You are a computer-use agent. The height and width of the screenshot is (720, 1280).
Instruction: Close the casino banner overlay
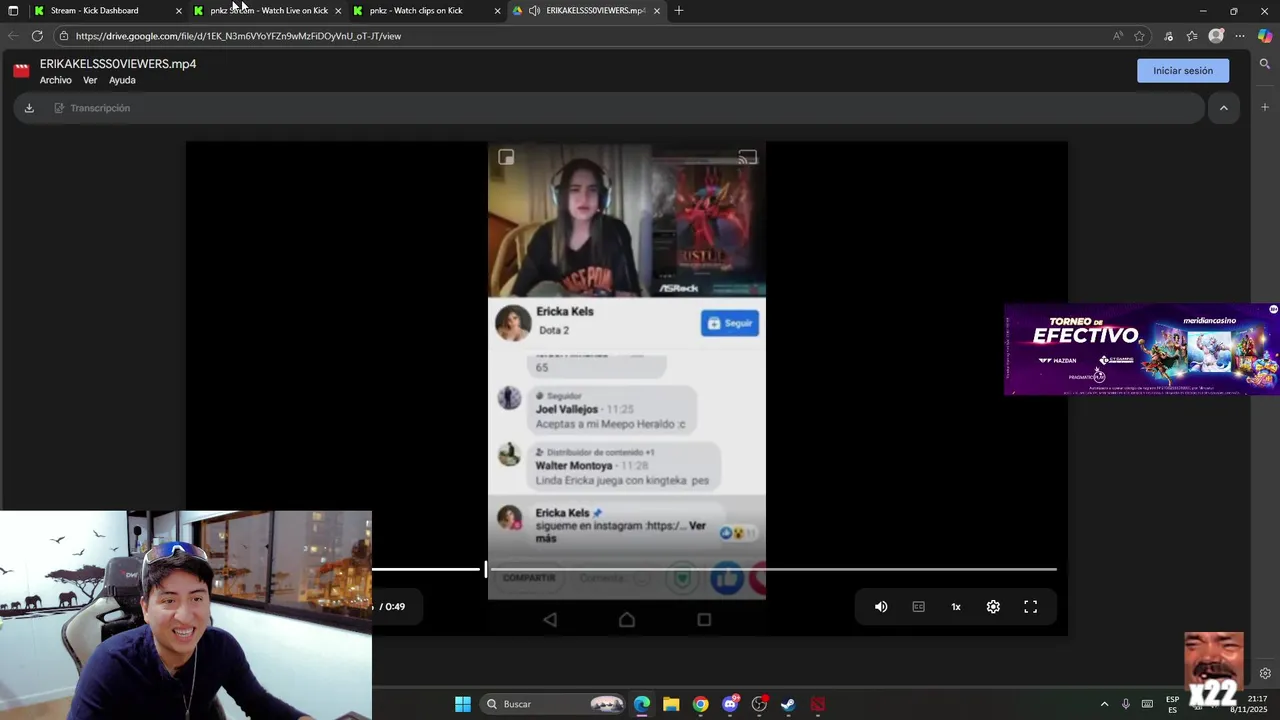[1273, 309]
